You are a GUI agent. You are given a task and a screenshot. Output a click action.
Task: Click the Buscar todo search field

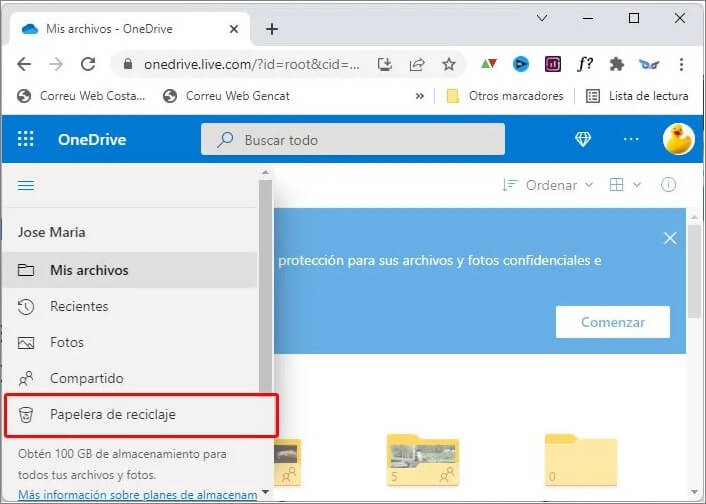tap(353, 140)
